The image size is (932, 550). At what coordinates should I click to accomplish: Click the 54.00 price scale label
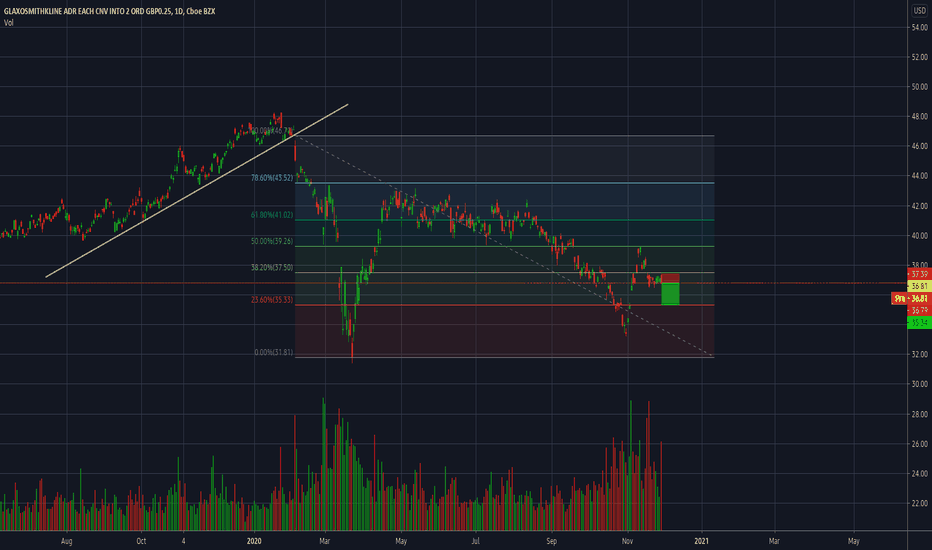coord(920,27)
